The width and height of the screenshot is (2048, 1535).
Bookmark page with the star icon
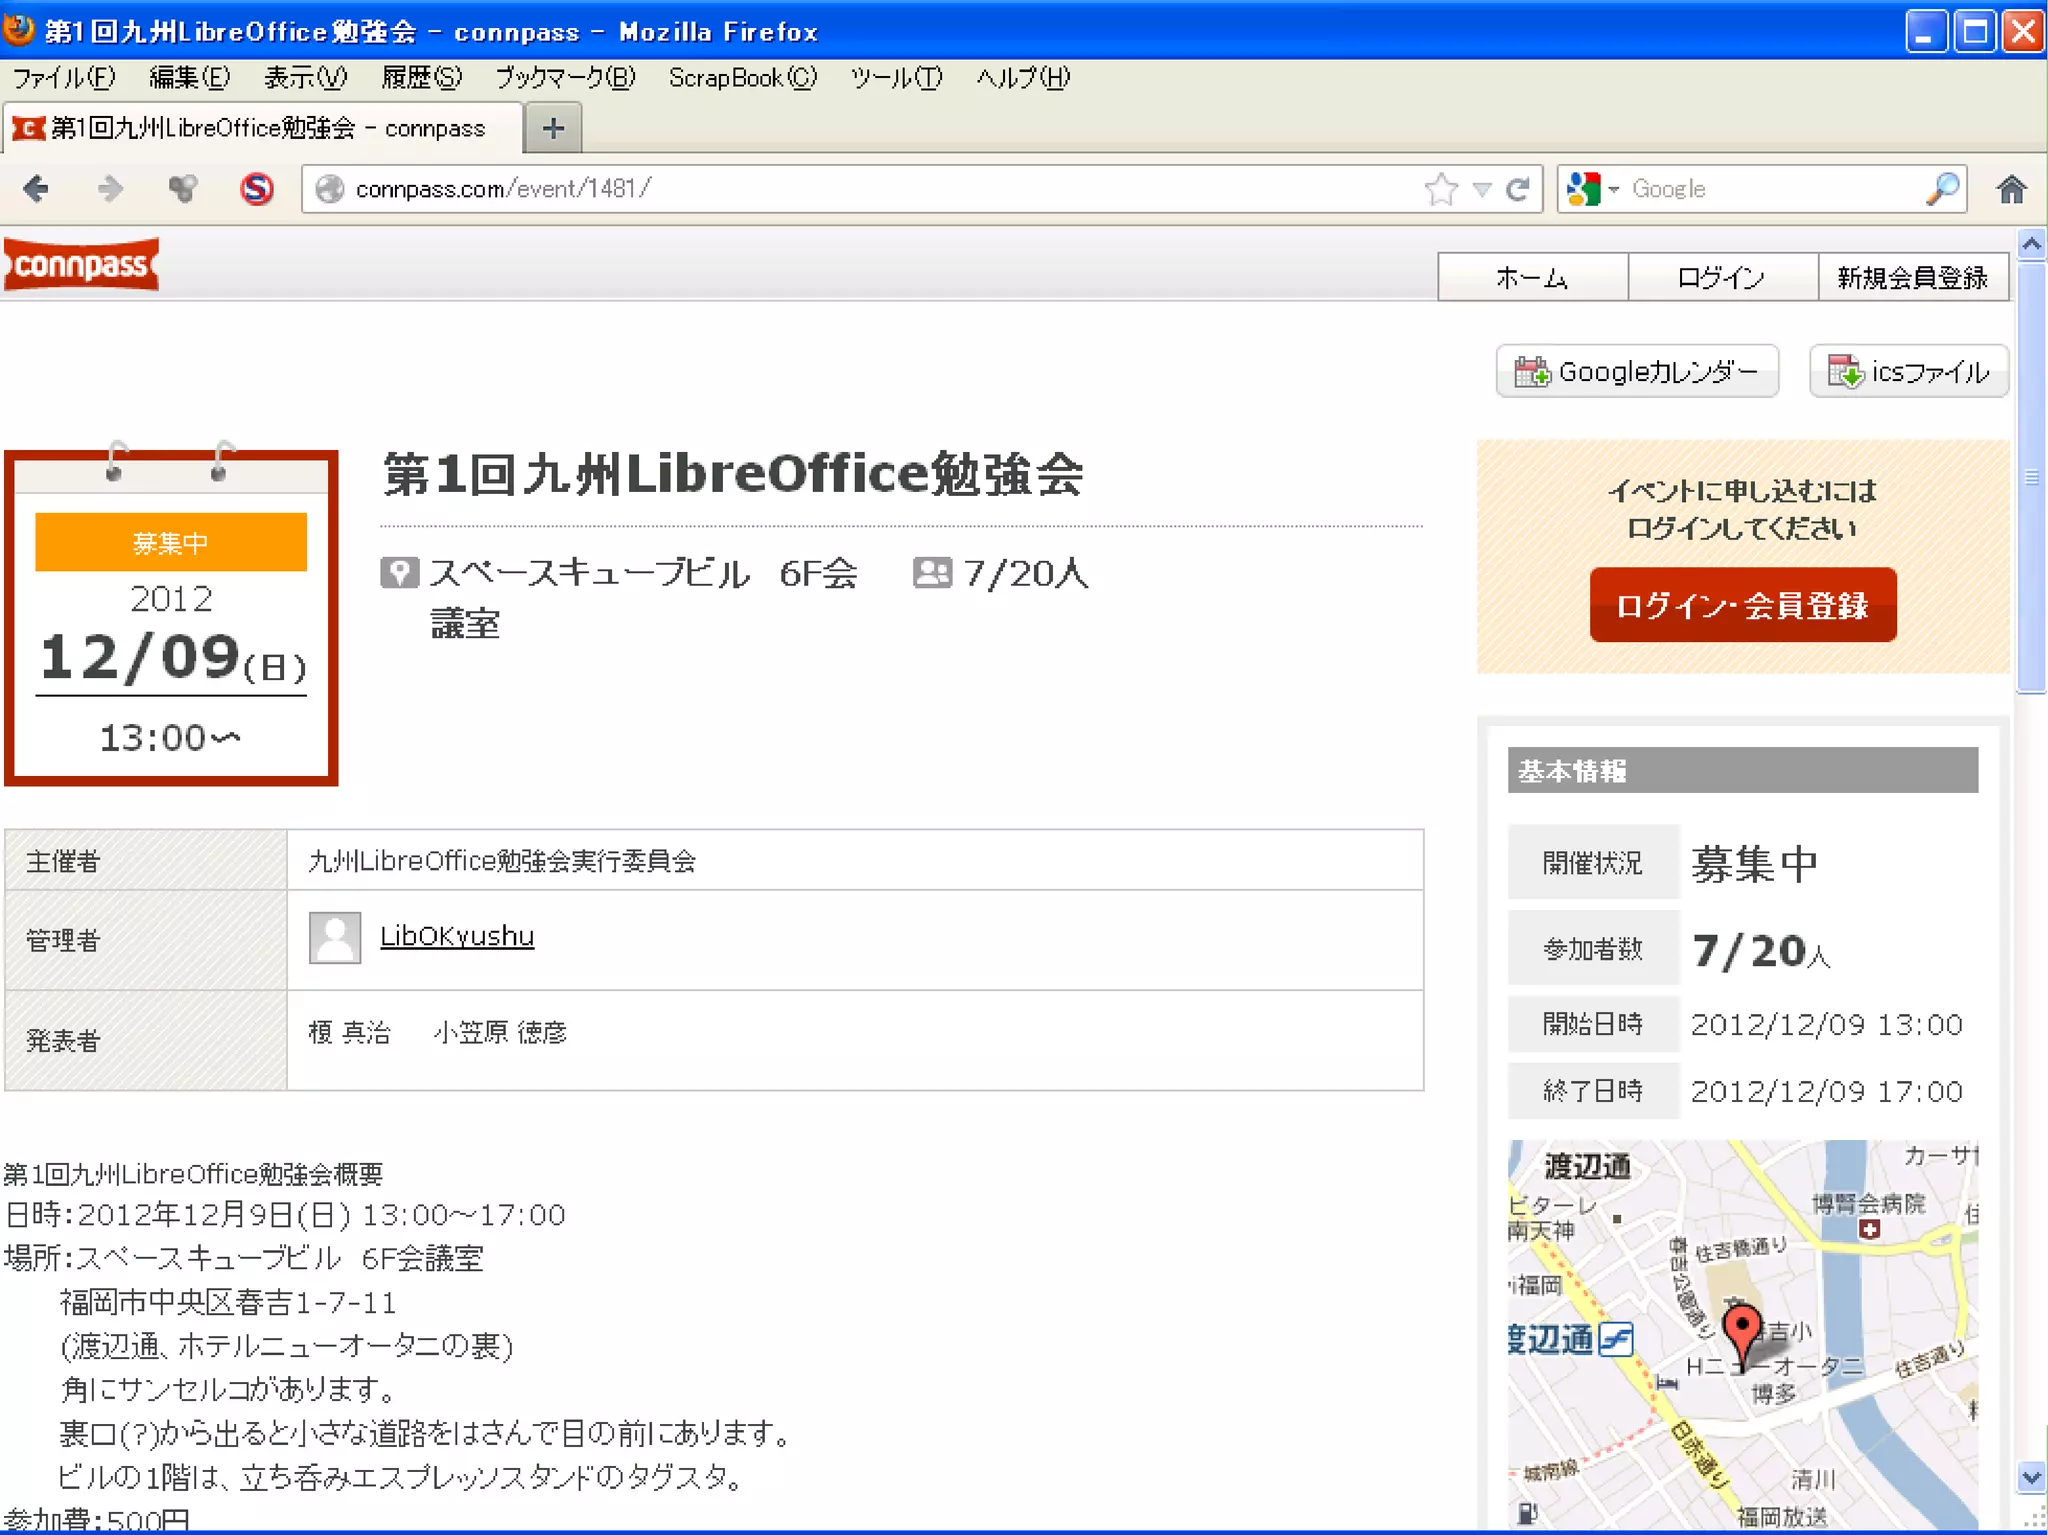(x=1441, y=189)
